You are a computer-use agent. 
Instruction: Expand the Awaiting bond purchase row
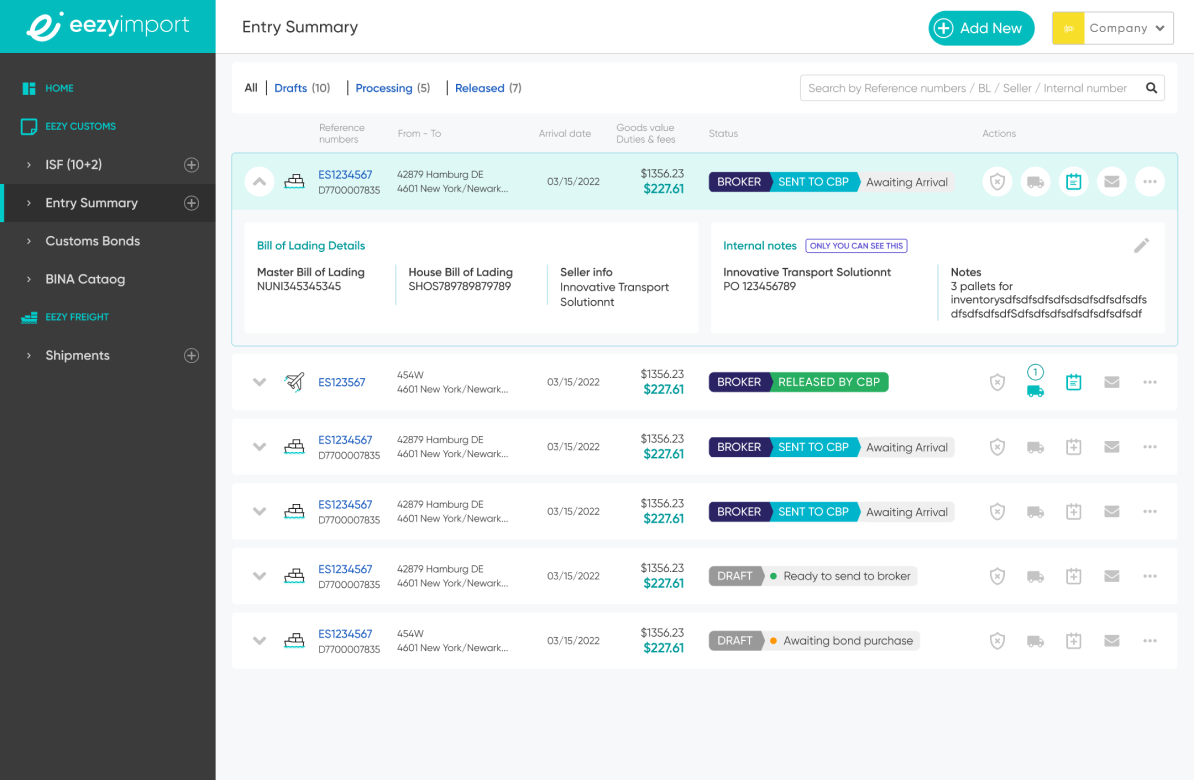[x=259, y=641]
